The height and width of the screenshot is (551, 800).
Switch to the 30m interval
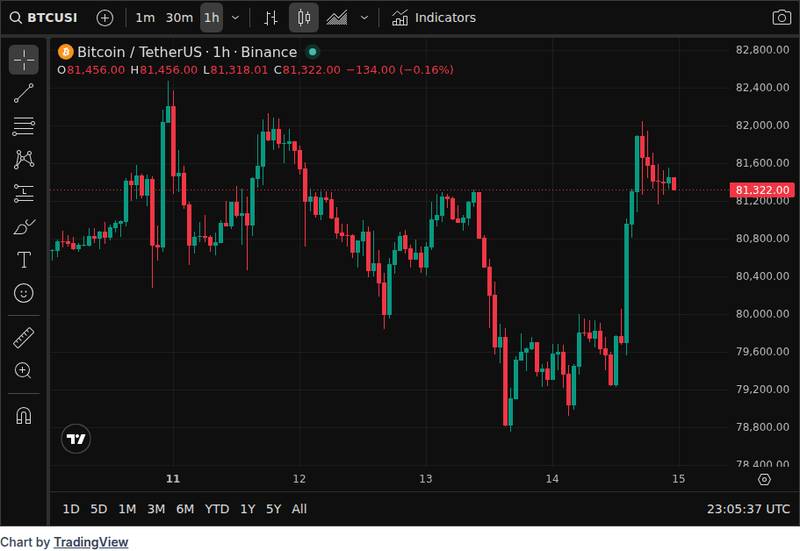pos(179,18)
